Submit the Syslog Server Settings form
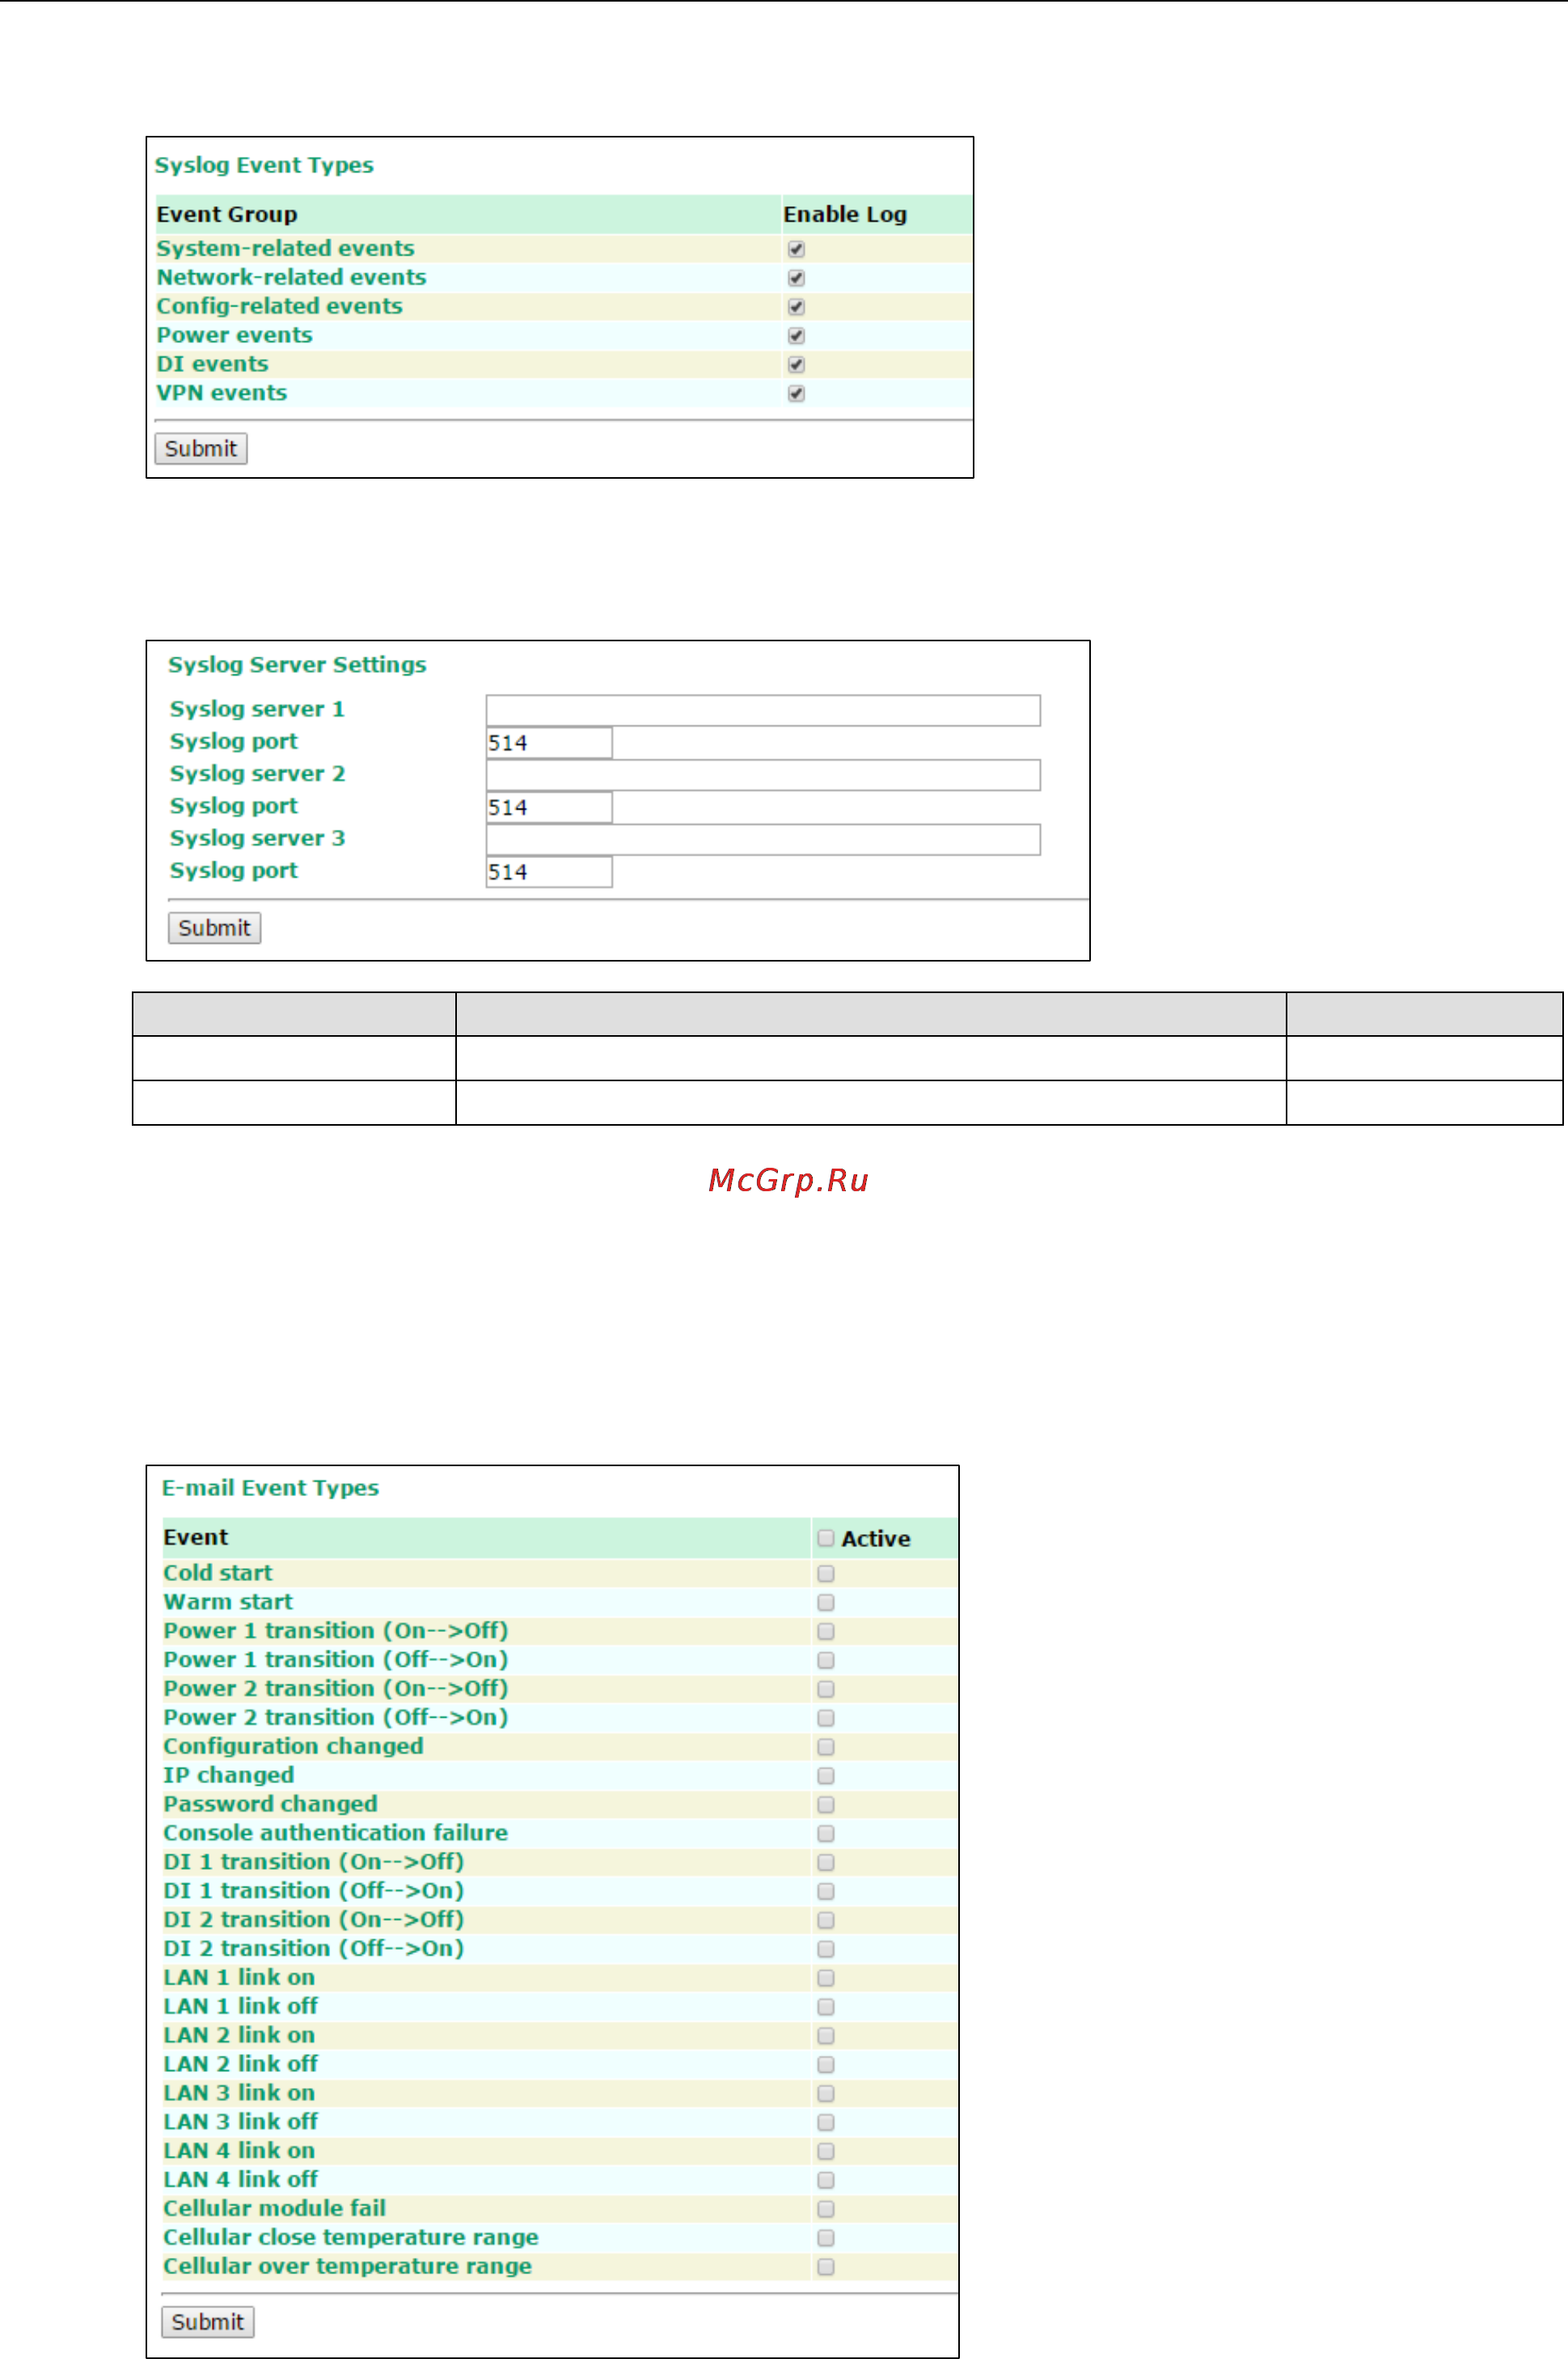Screen dimensions: 1568x2359 pyautogui.click(x=214, y=928)
